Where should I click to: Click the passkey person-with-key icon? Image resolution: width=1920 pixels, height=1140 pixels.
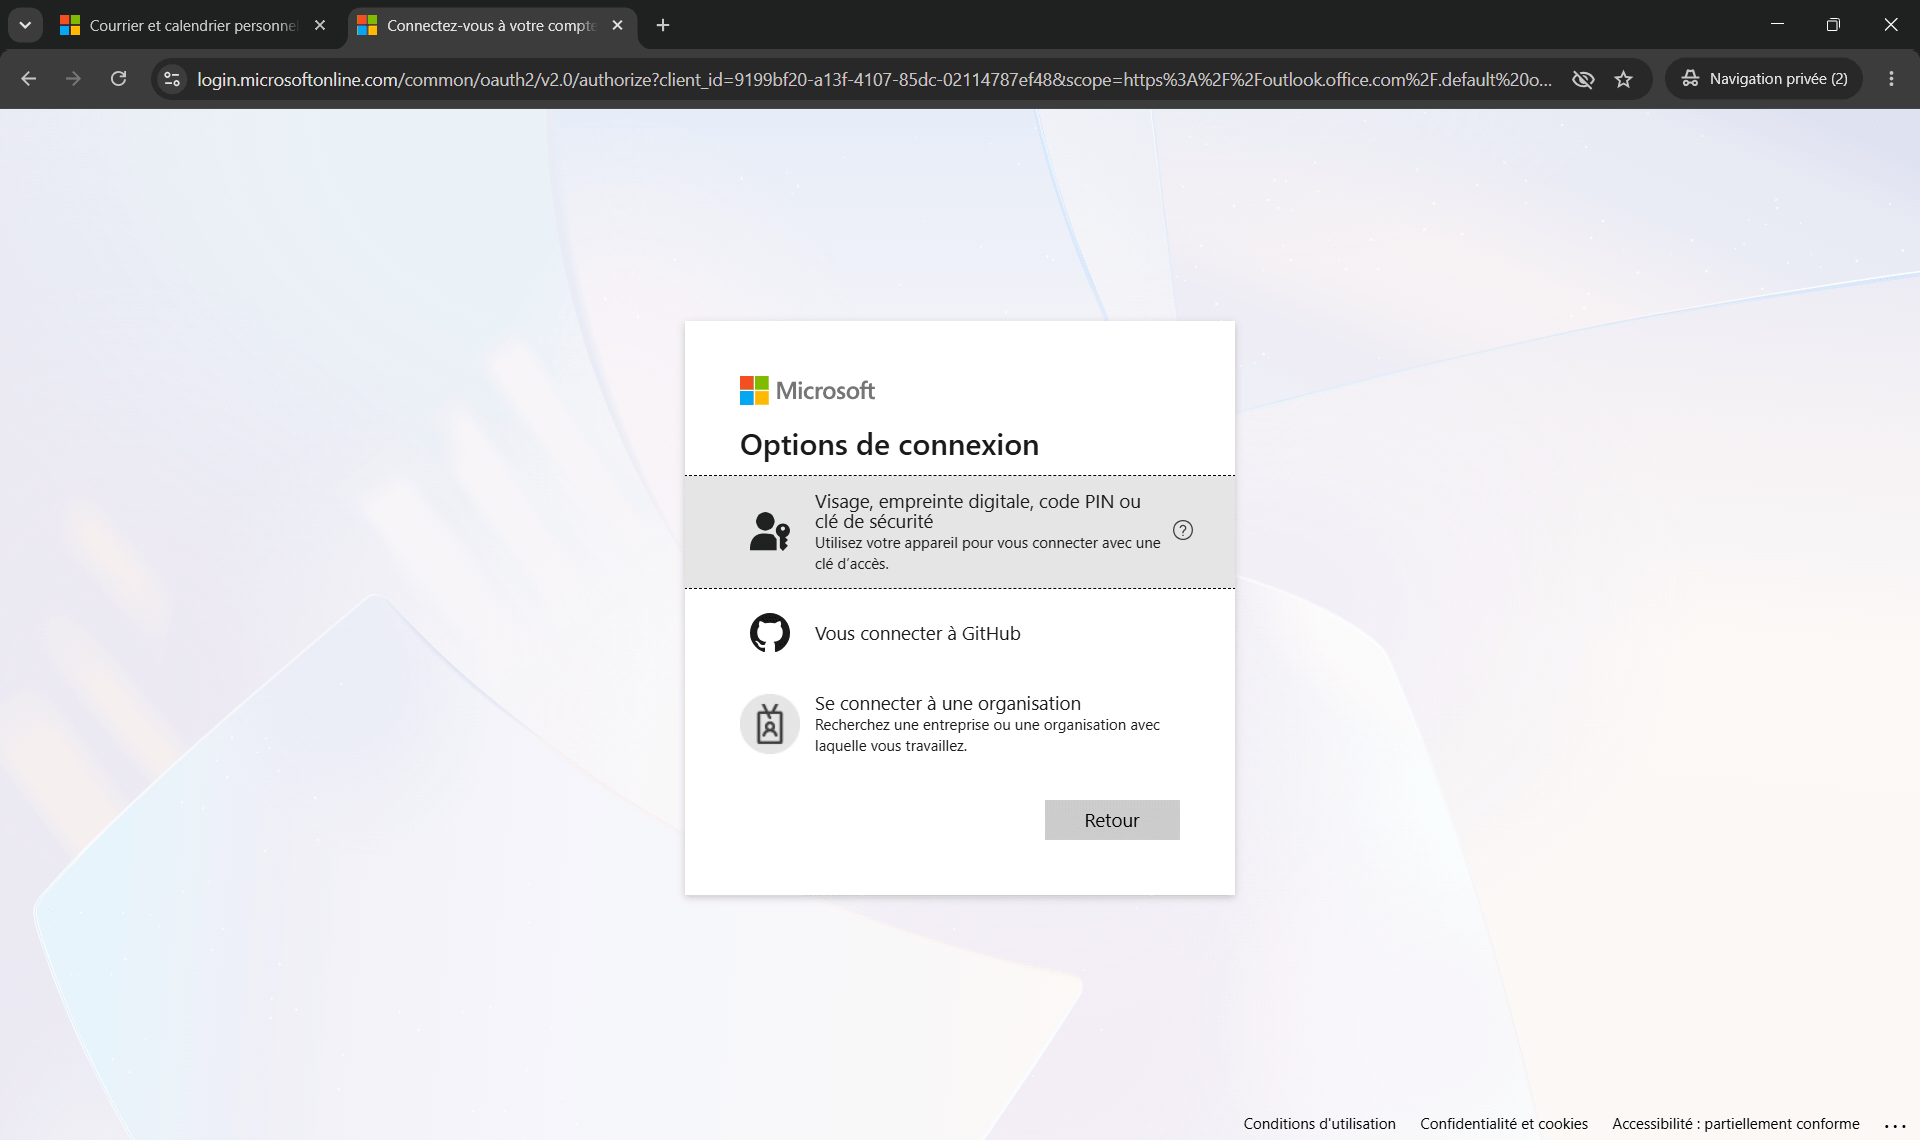click(x=769, y=531)
